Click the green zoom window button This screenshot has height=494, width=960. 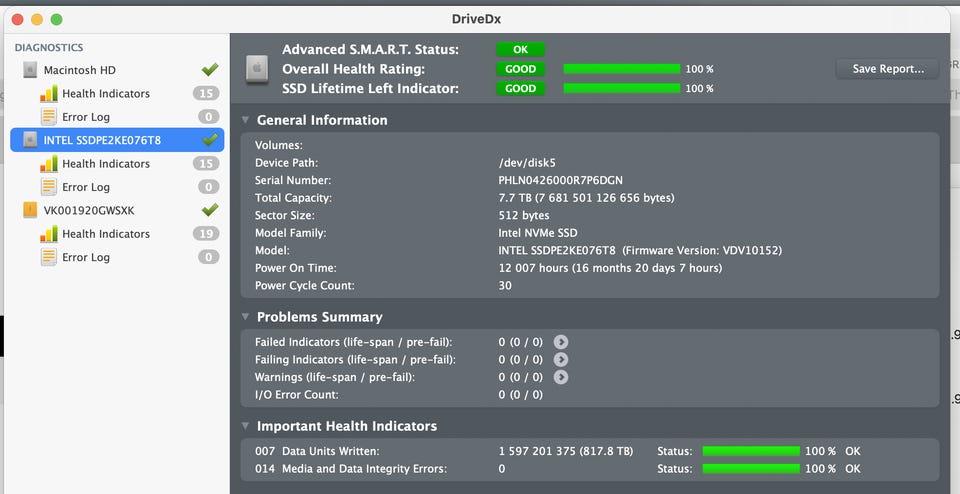[56, 20]
